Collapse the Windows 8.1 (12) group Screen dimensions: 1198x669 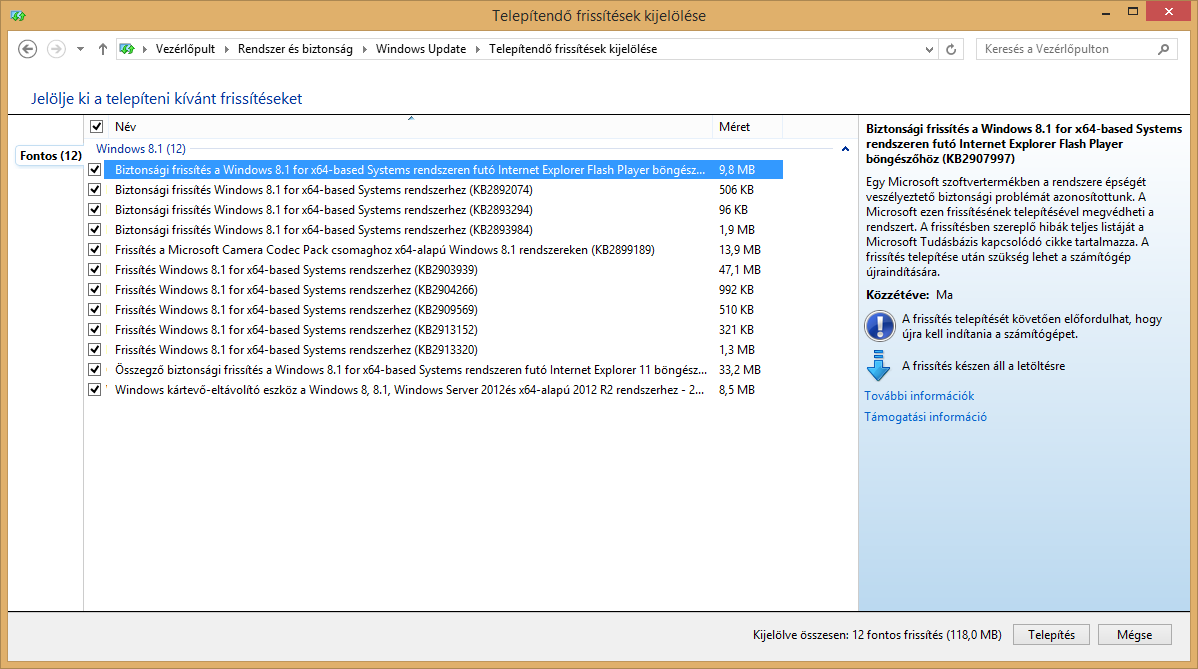point(845,149)
